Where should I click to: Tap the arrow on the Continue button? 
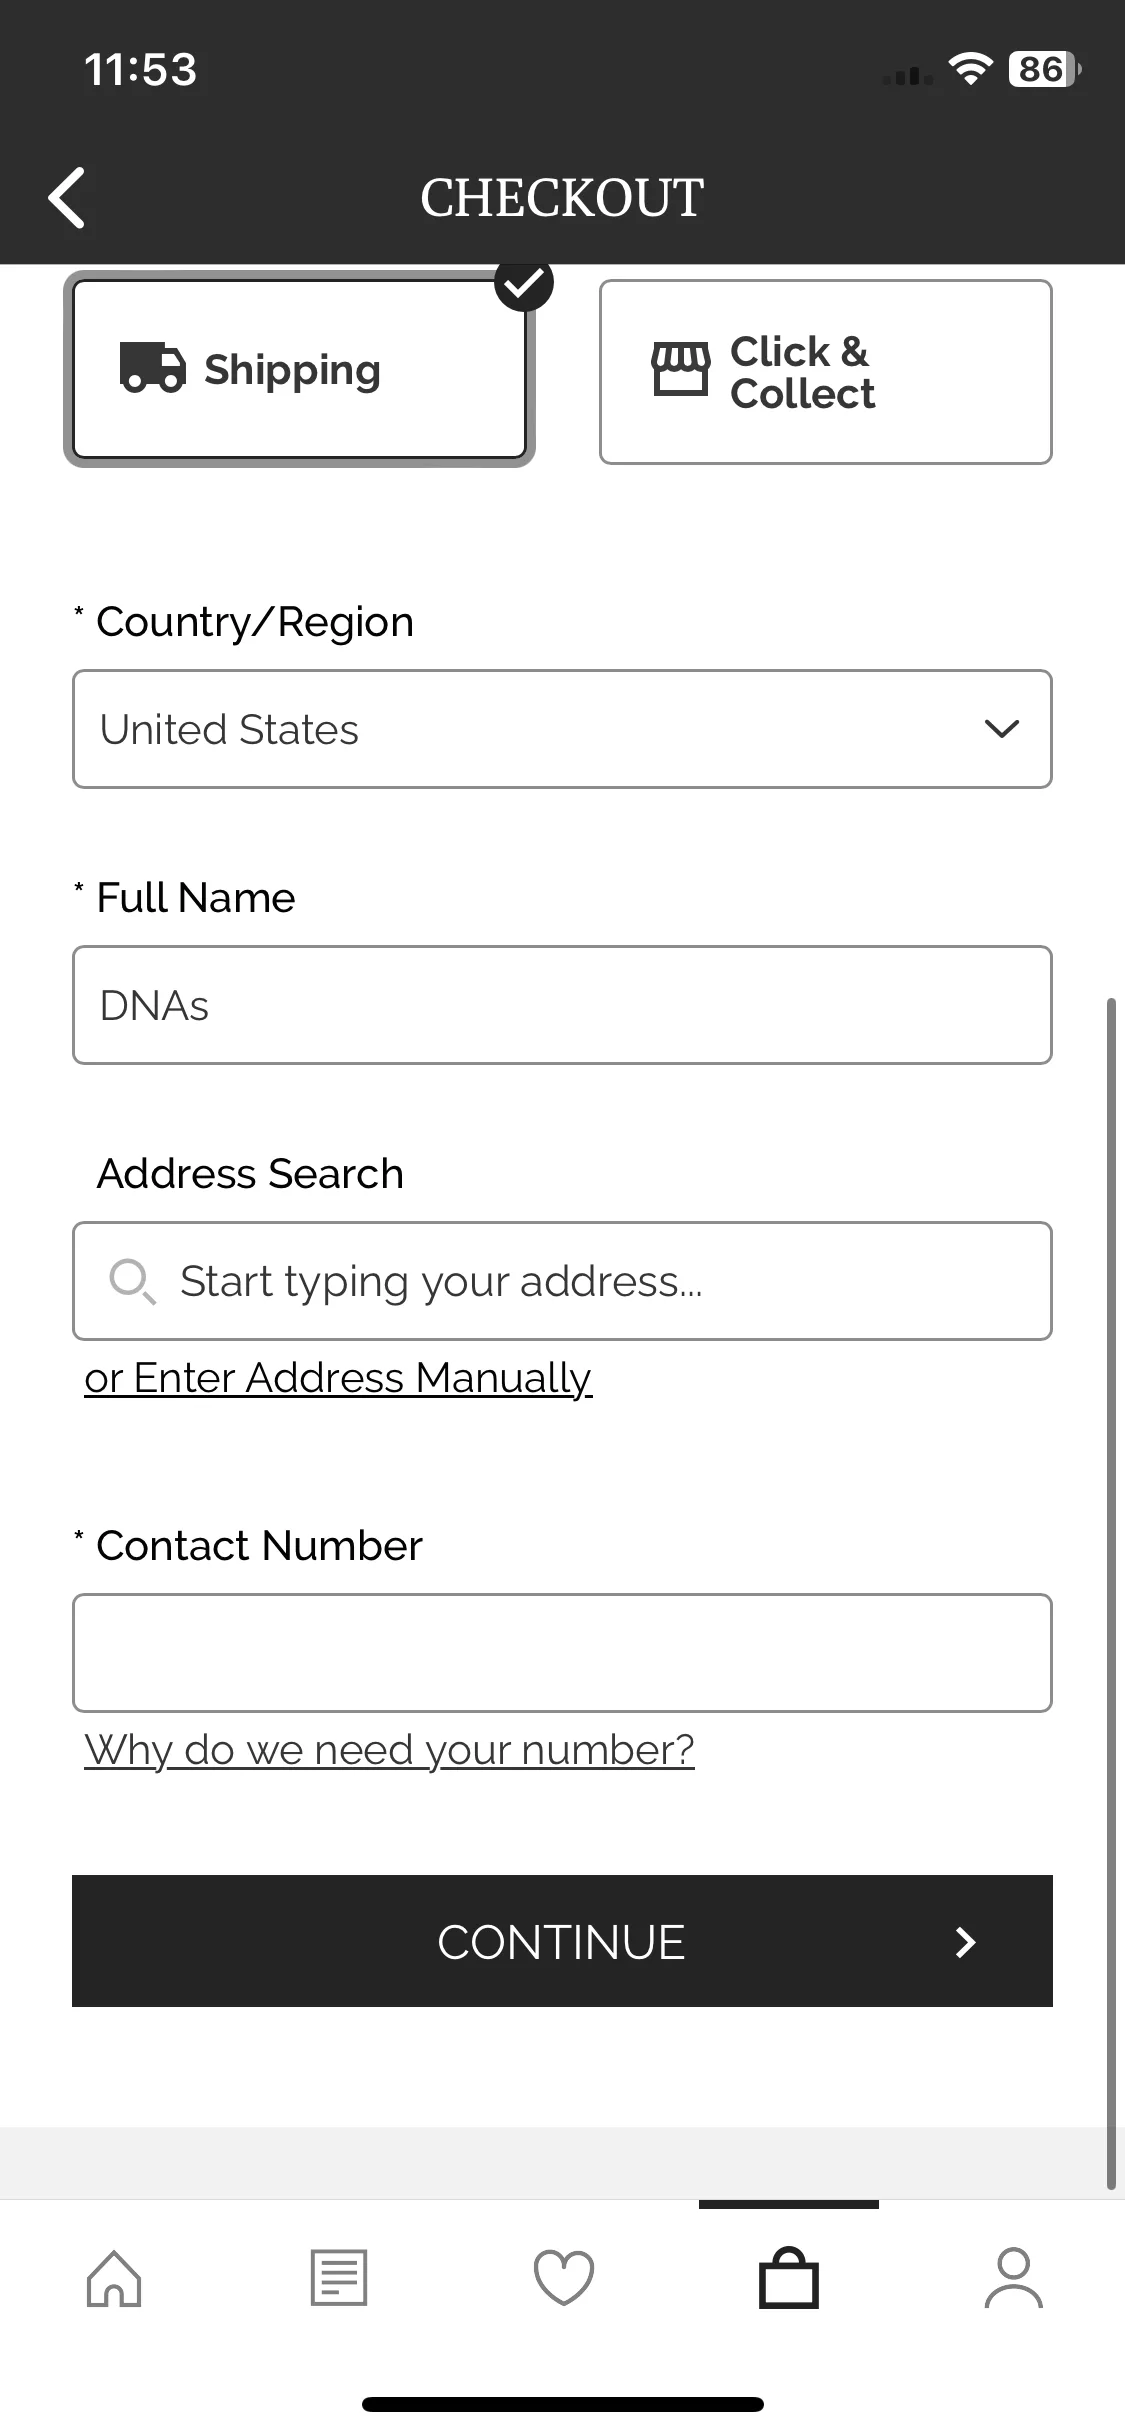(965, 1942)
